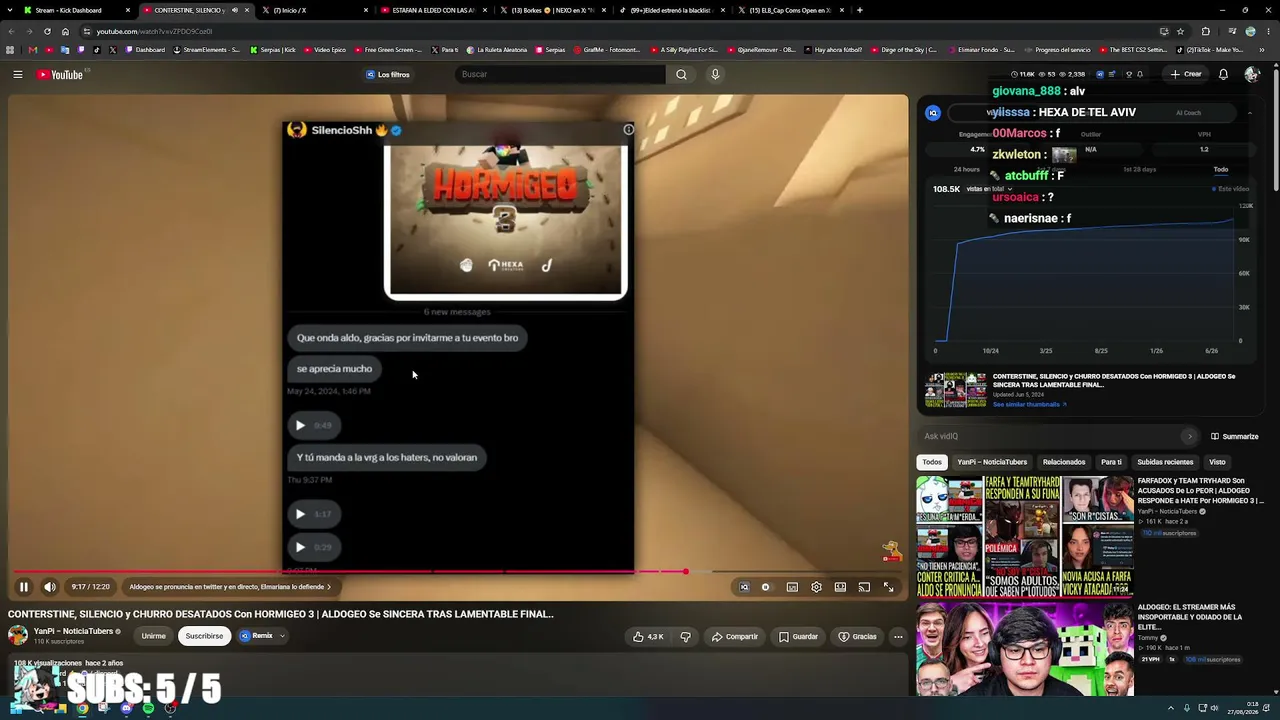This screenshot has height=720, width=1280.
Task: Save the video with Guardar
Action: click(x=798, y=636)
